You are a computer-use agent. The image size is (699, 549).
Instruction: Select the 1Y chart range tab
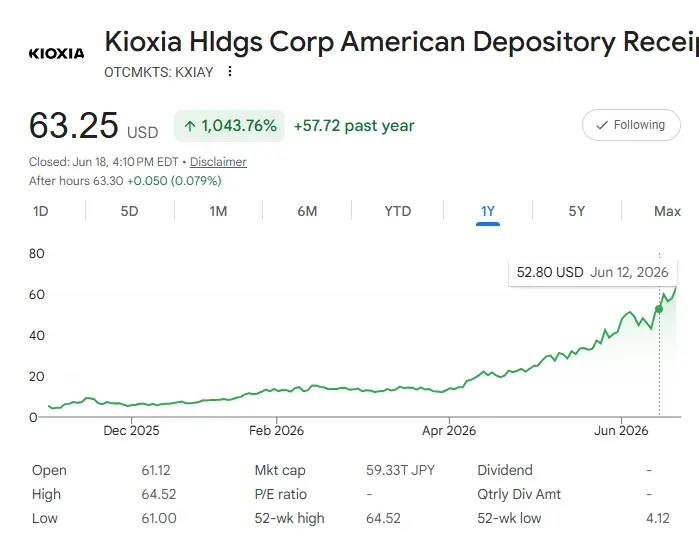coord(488,211)
